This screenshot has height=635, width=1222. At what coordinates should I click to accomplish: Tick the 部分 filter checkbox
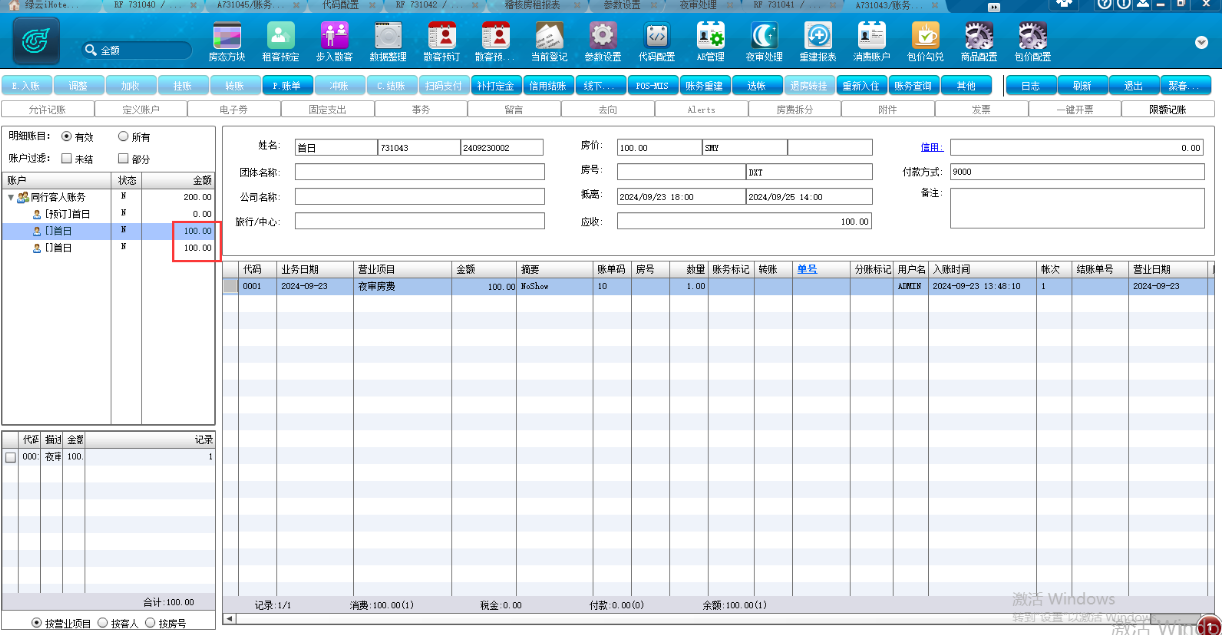tap(123, 158)
